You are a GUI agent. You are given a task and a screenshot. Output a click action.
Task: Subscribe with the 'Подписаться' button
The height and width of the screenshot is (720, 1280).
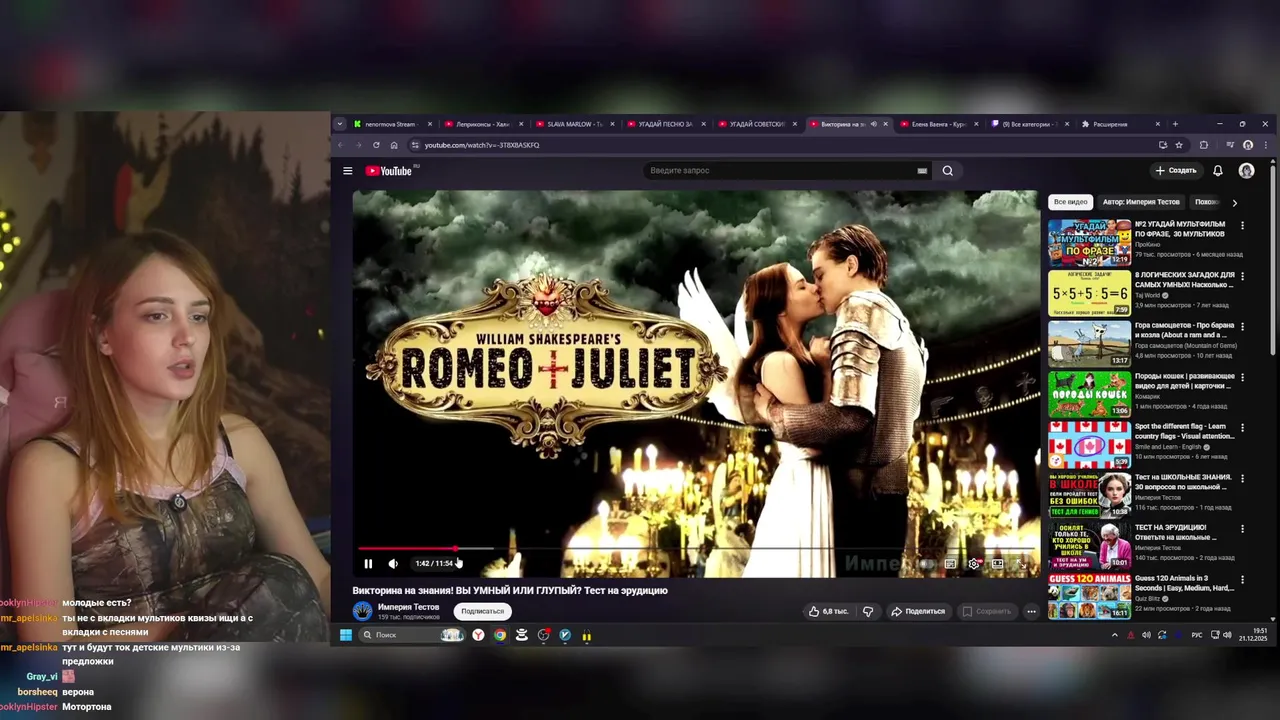483,611
